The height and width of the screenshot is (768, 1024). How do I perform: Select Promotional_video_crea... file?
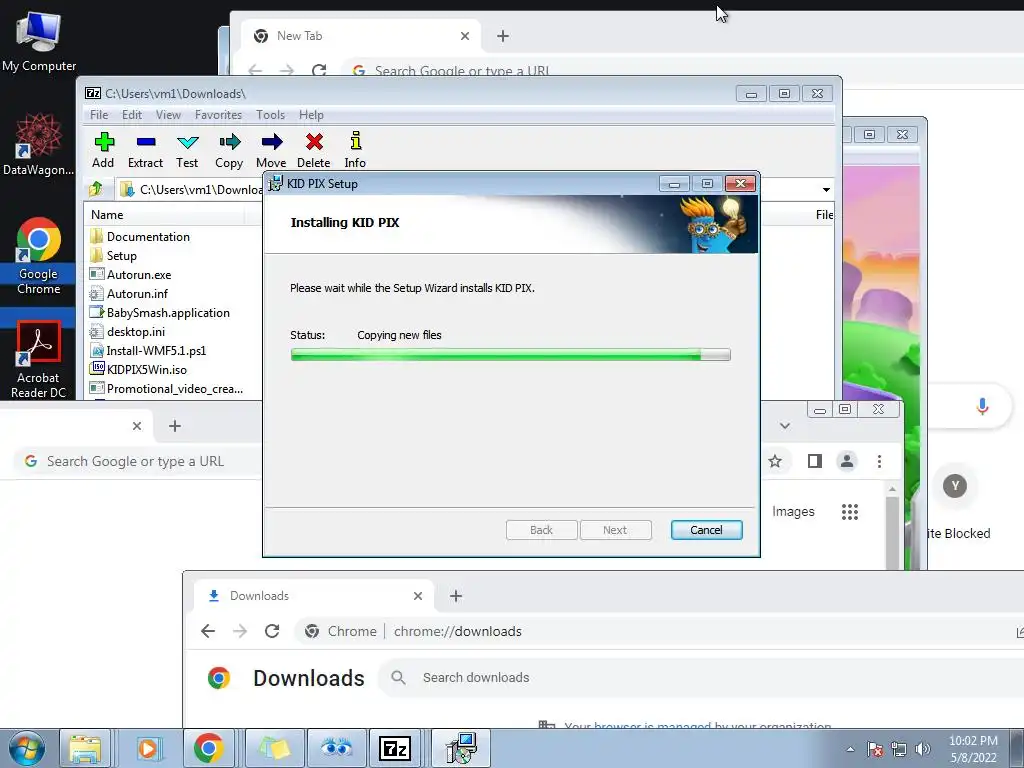pos(174,389)
